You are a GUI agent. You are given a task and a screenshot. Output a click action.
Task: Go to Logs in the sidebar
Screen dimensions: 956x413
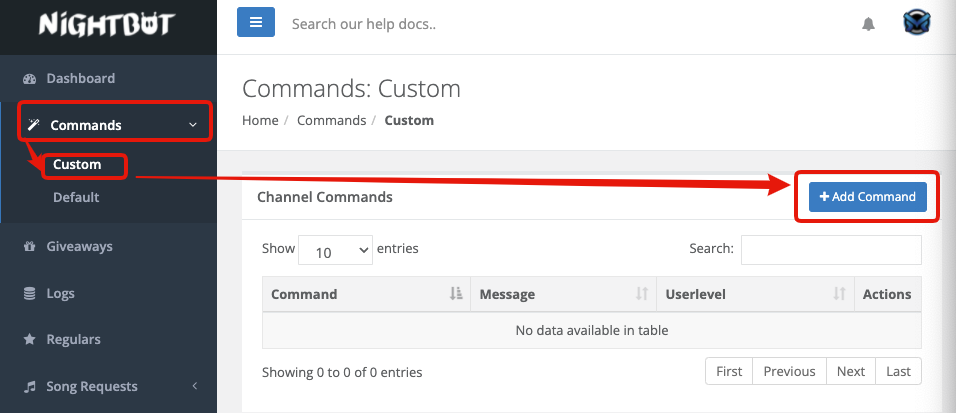60,293
